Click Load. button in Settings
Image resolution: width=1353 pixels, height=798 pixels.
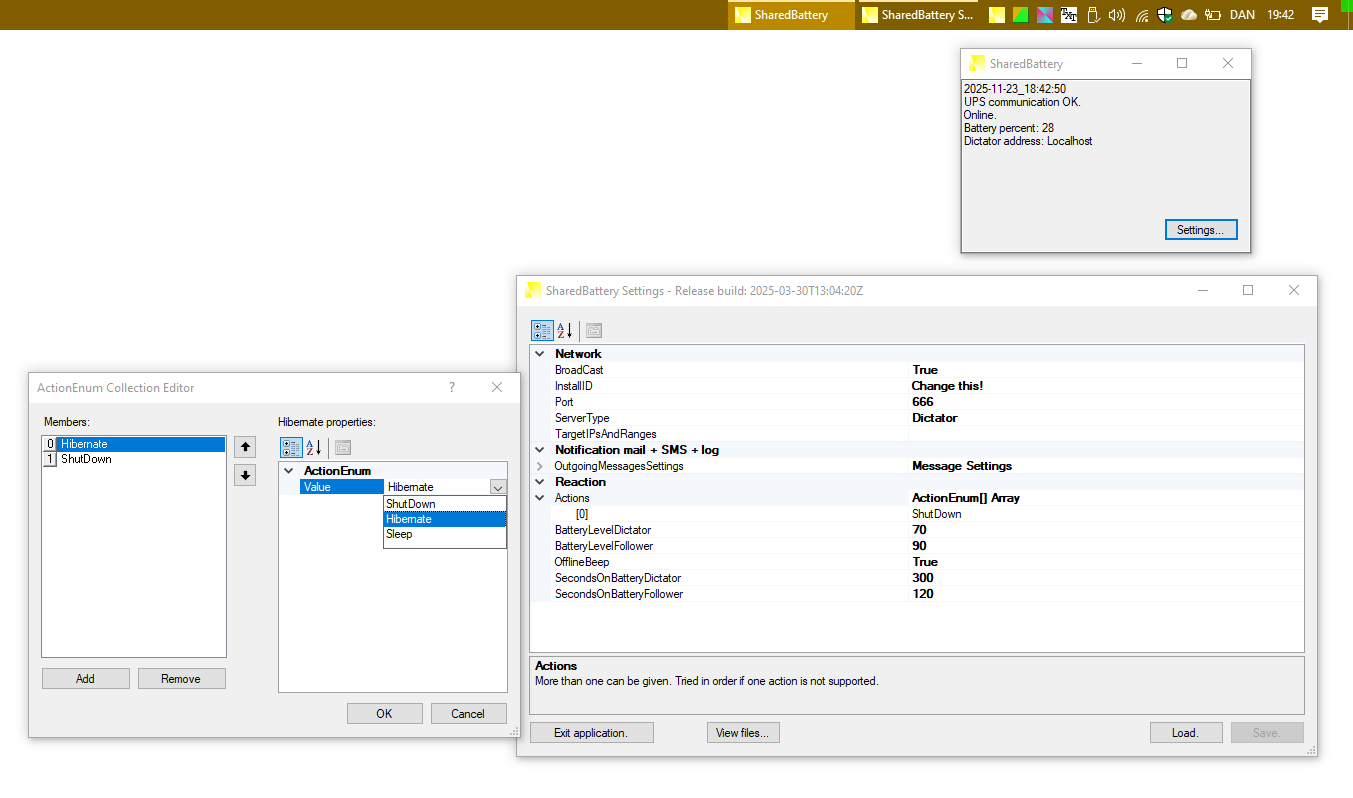(1185, 733)
